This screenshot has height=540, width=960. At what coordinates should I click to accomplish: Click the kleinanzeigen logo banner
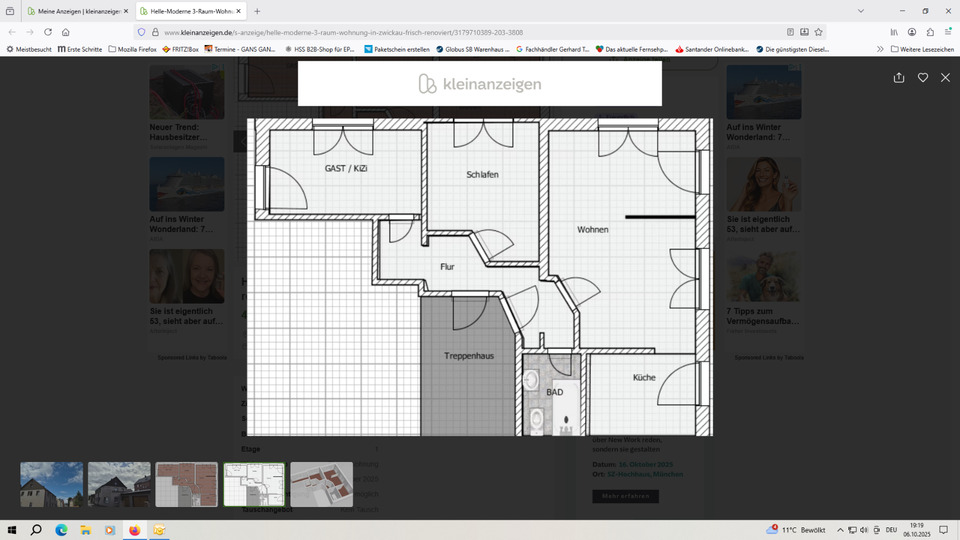[479, 84]
